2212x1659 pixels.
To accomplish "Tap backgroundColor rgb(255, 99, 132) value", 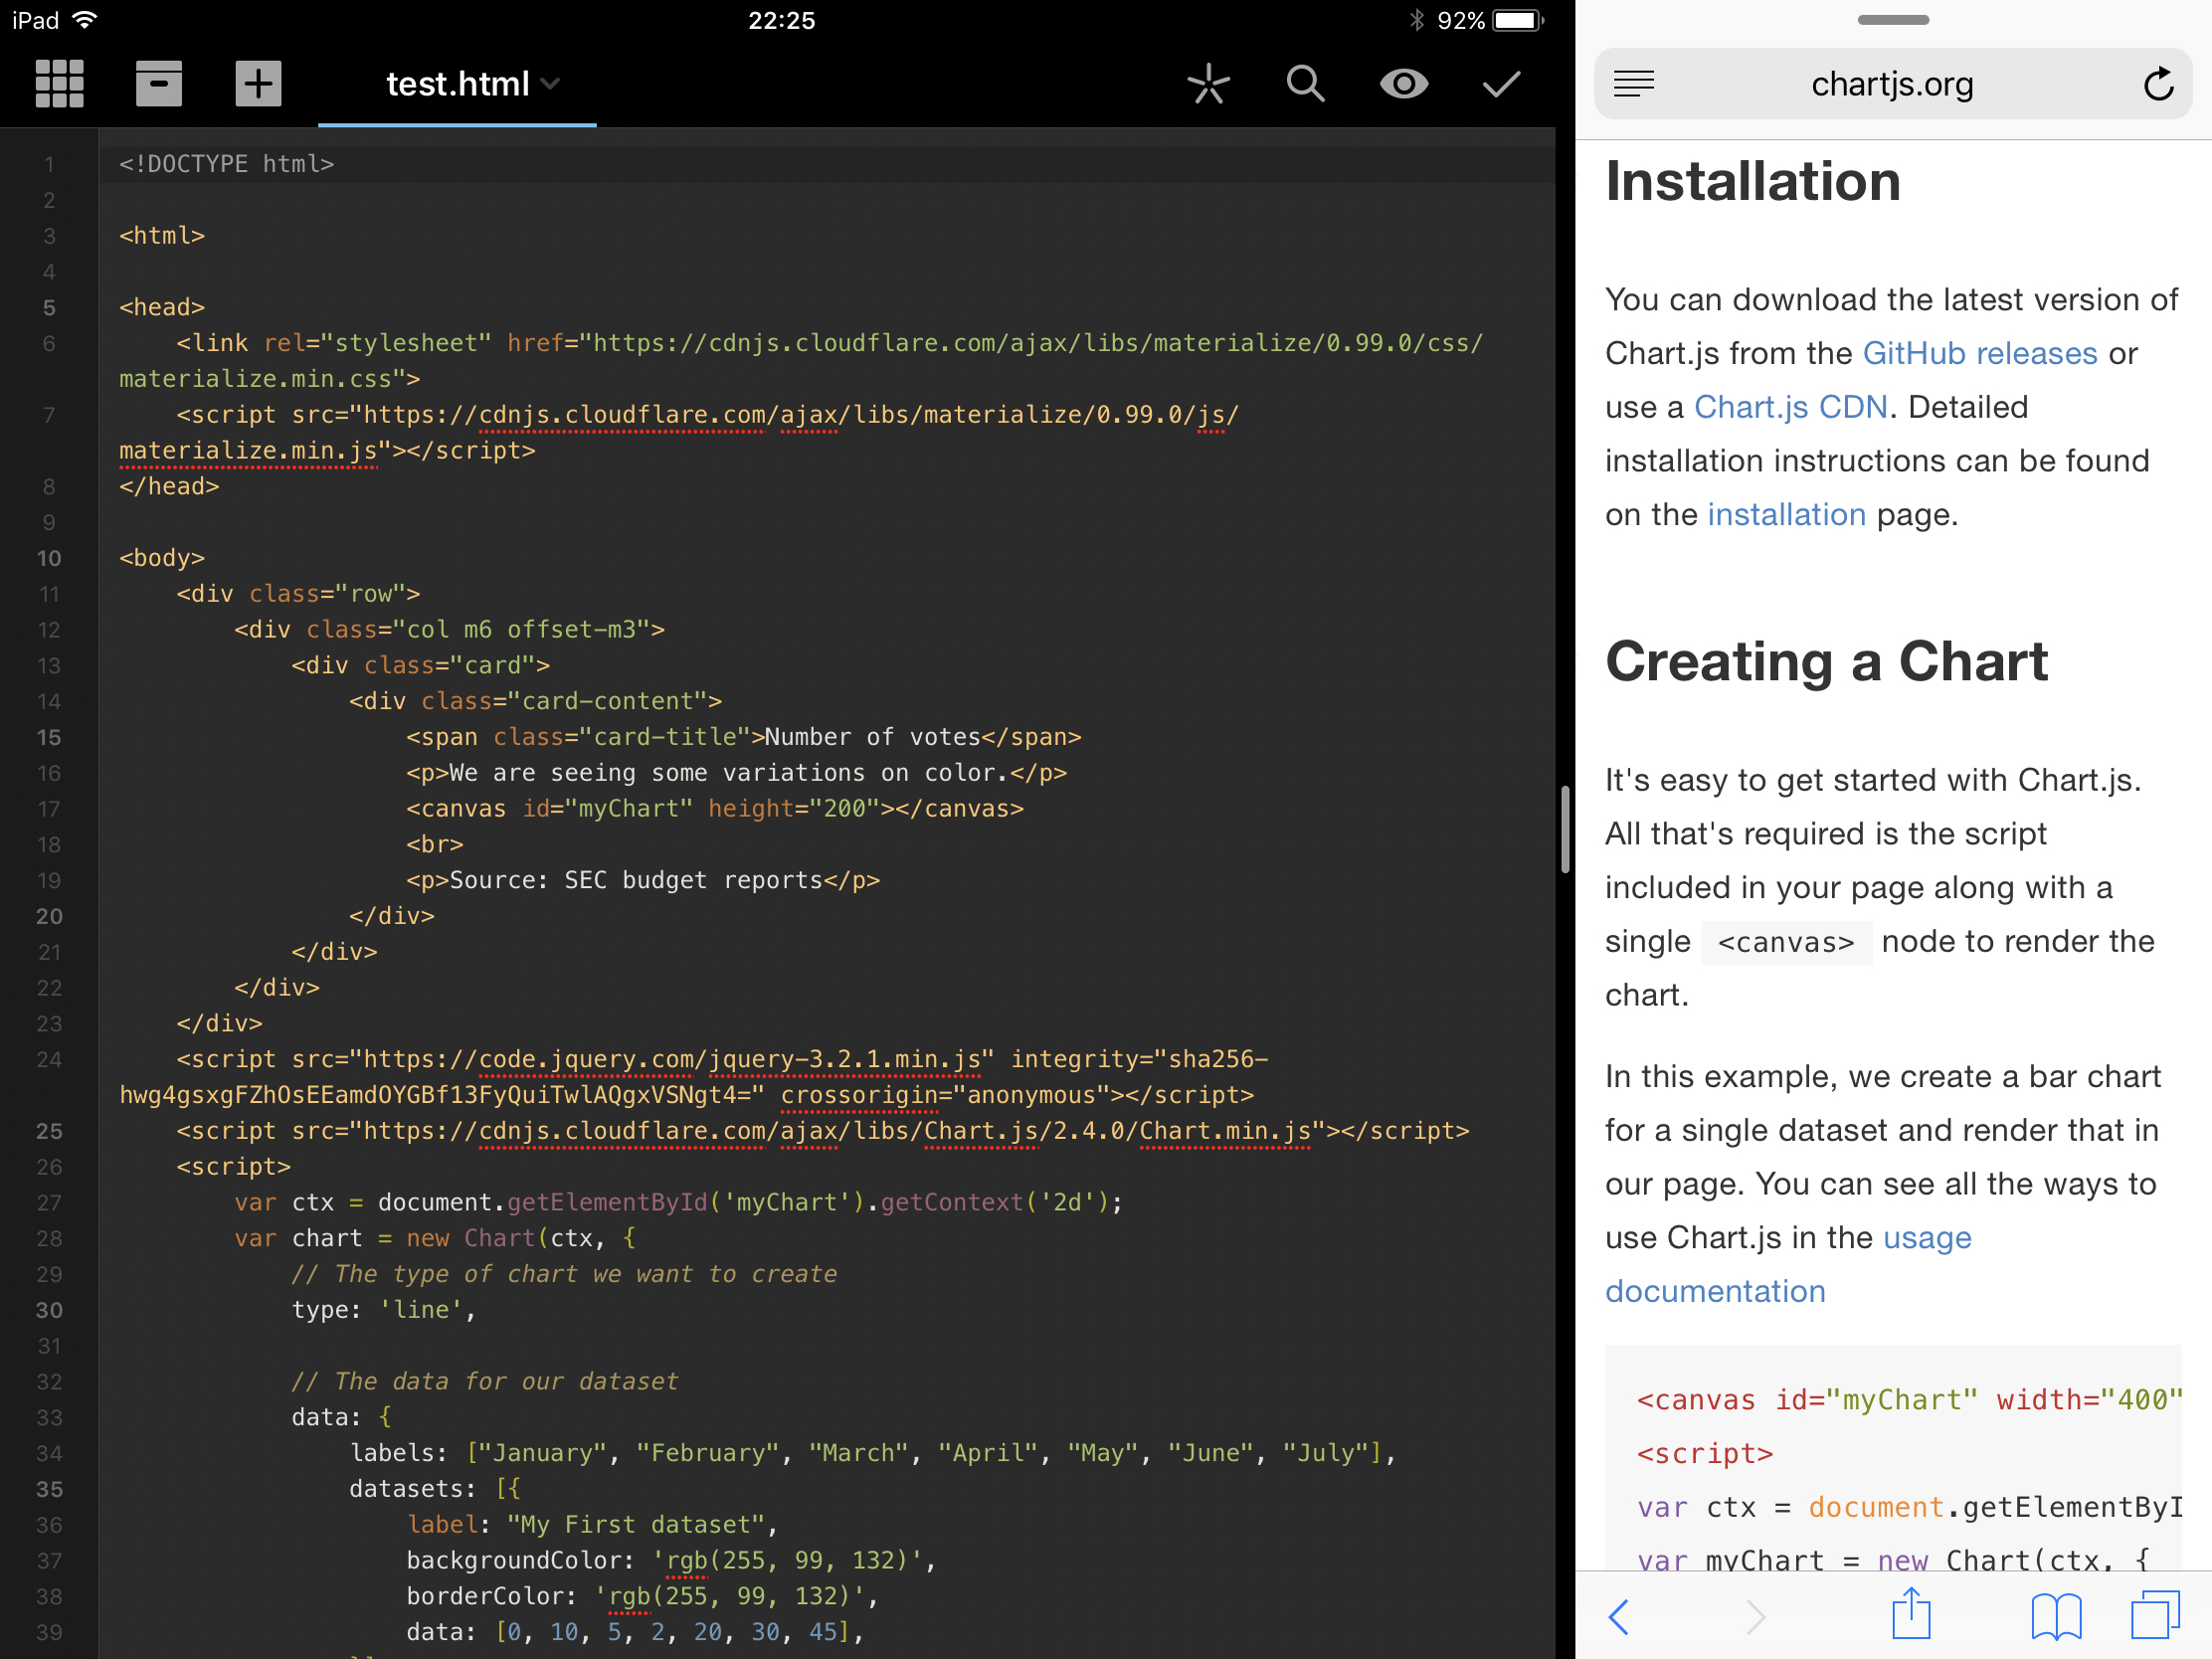I will (x=787, y=1561).
